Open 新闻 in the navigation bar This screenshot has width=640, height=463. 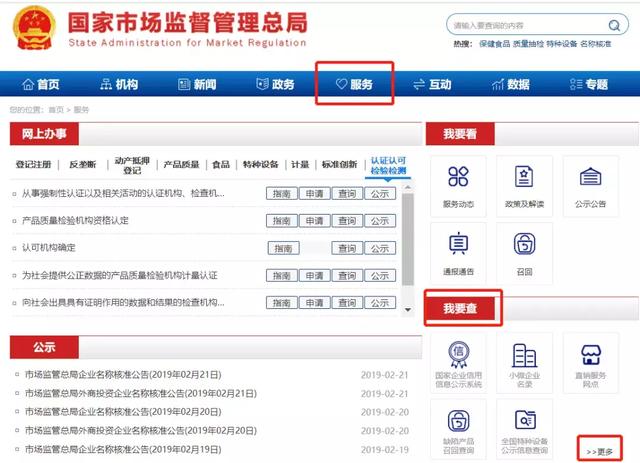[198, 84]
